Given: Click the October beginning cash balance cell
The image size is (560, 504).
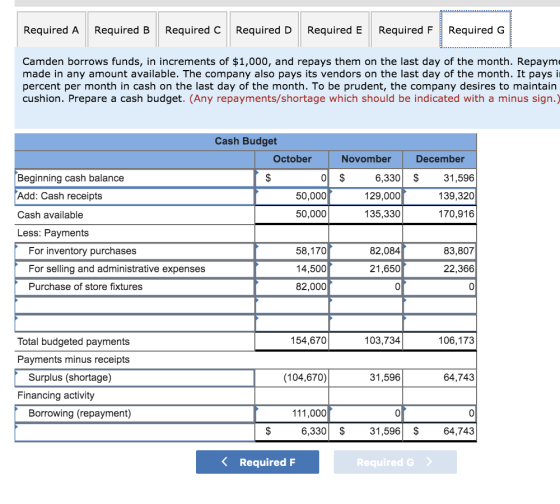Looking at the screenshot, I should 292,178.
